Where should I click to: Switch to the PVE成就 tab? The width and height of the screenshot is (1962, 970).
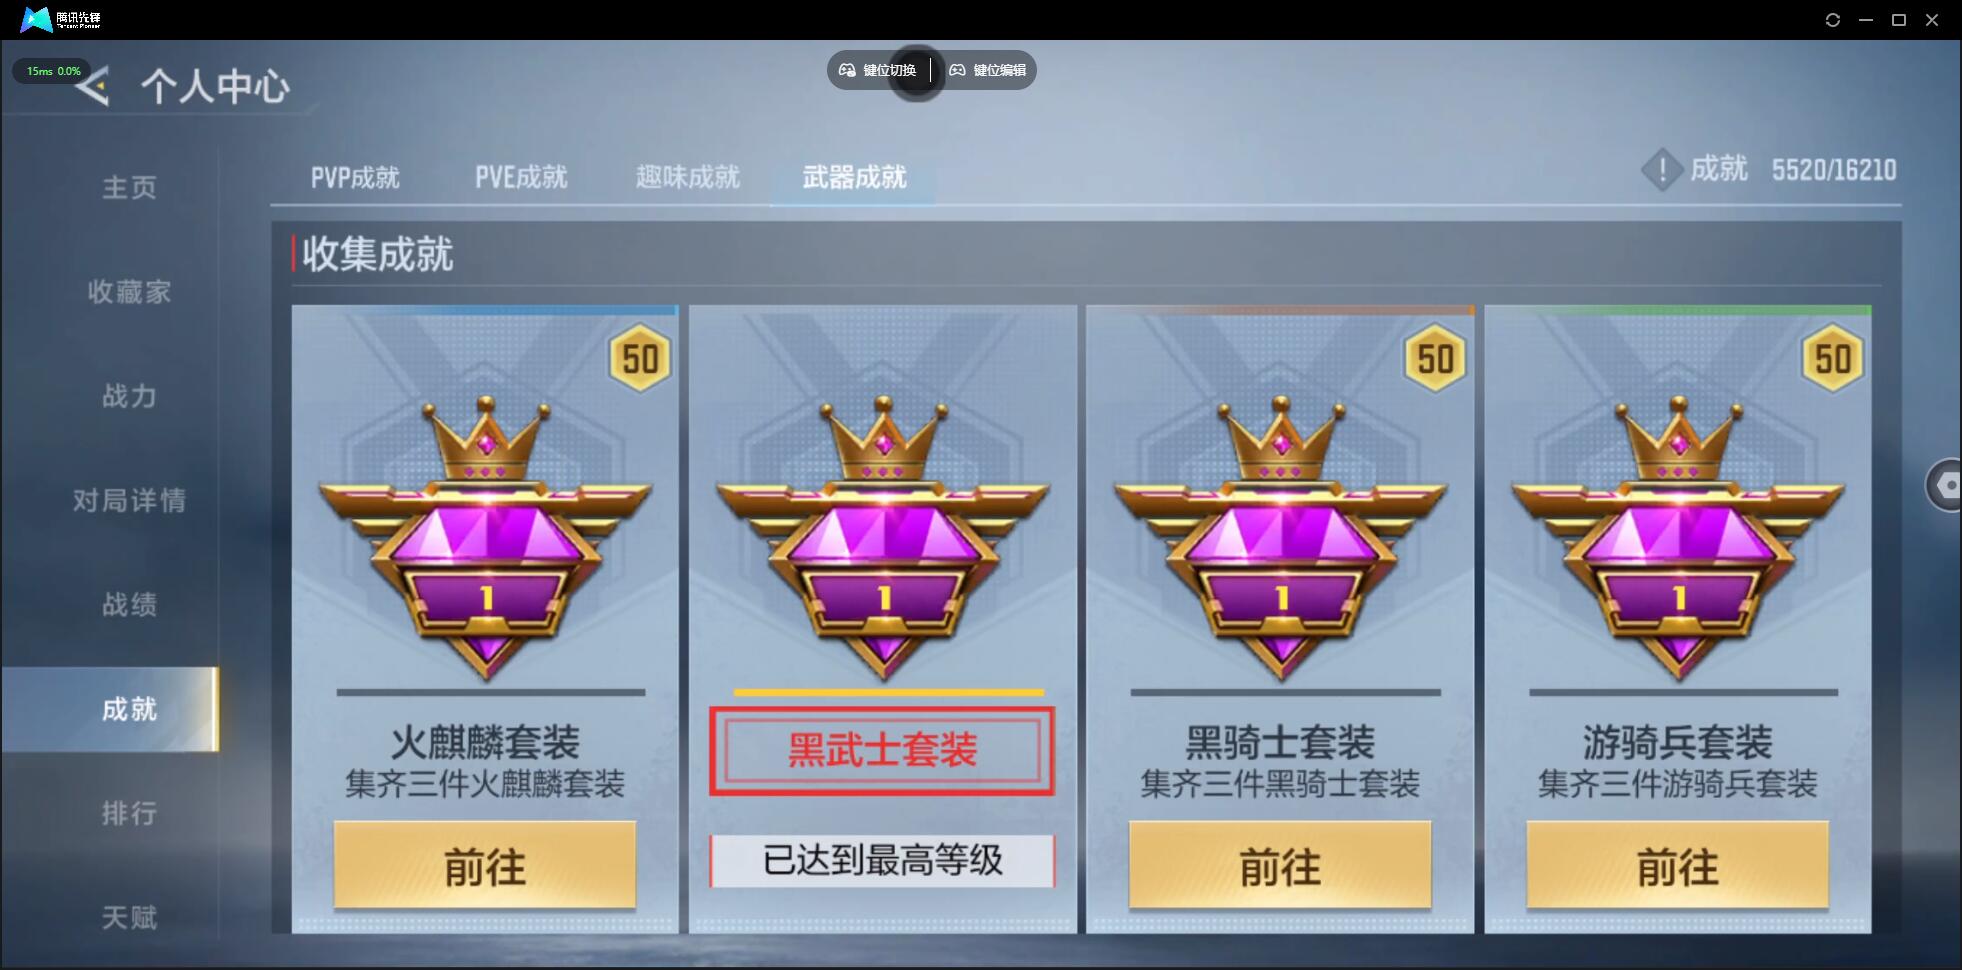521,178
